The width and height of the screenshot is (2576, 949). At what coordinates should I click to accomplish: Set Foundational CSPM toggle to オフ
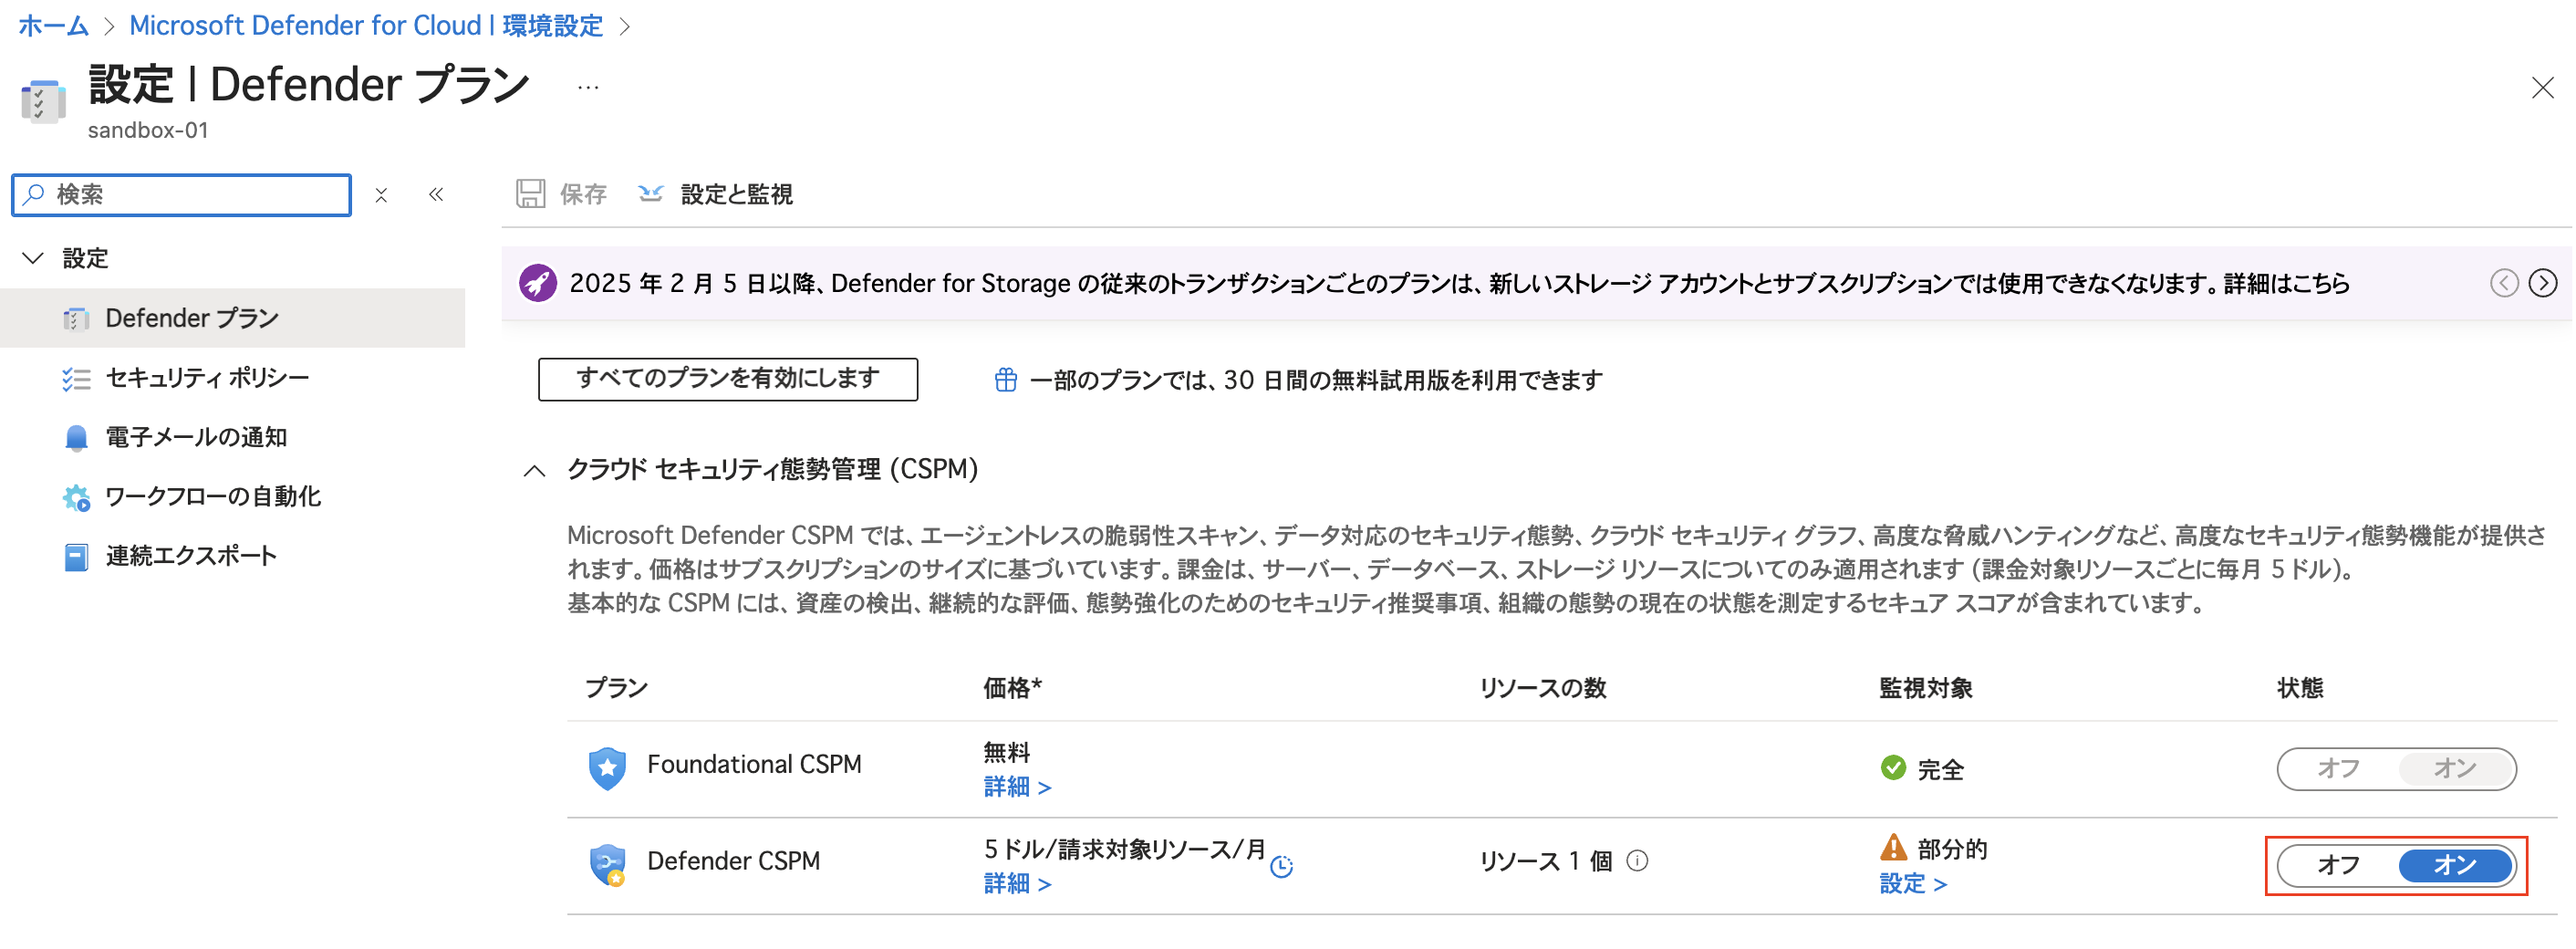point(2338,769)
